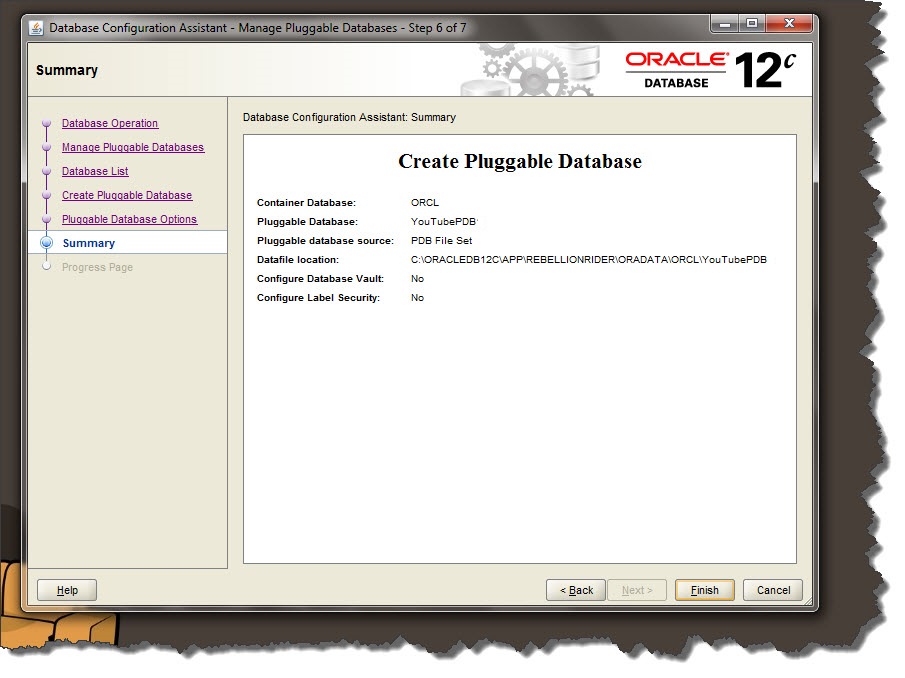This screenshot has height=678, width=905.
Task: Click the Help button
Action: pyautogui.click(x=66, y=590)
